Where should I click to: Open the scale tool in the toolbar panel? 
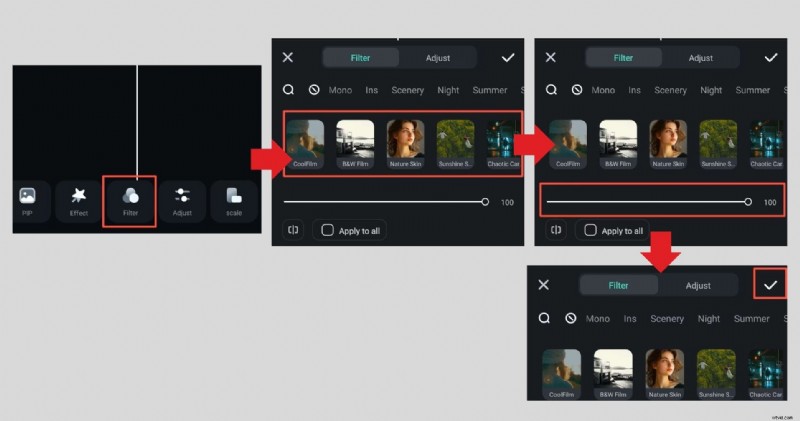pos(234,201)
